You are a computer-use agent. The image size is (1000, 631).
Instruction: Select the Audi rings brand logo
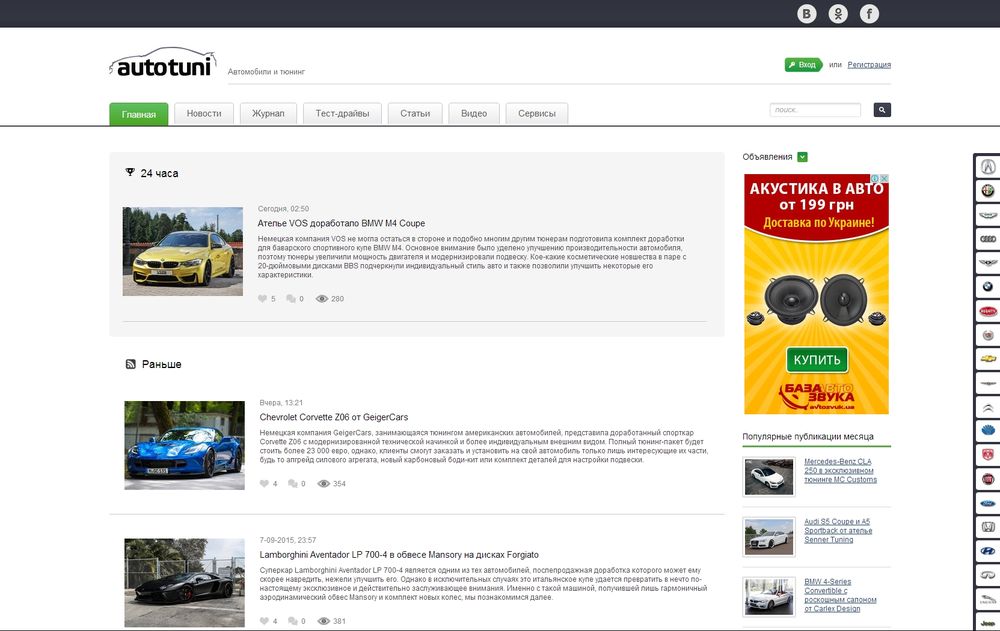(988, 239)
